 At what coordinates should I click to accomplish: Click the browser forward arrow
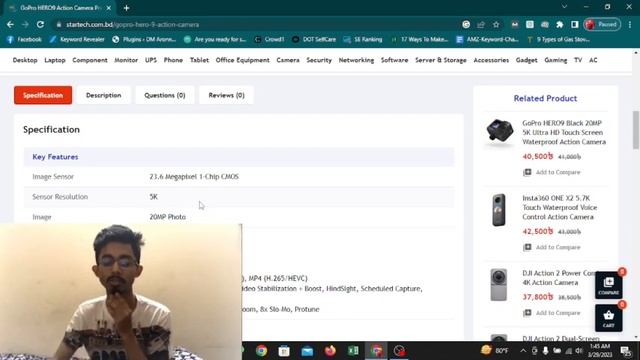click(25, 24)
